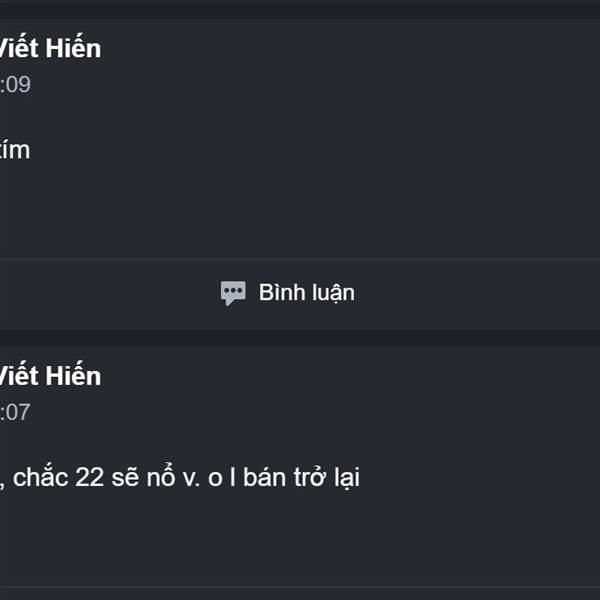Select the post text ending in "tím"
The image size is (600, 600).
pos(15,150)
